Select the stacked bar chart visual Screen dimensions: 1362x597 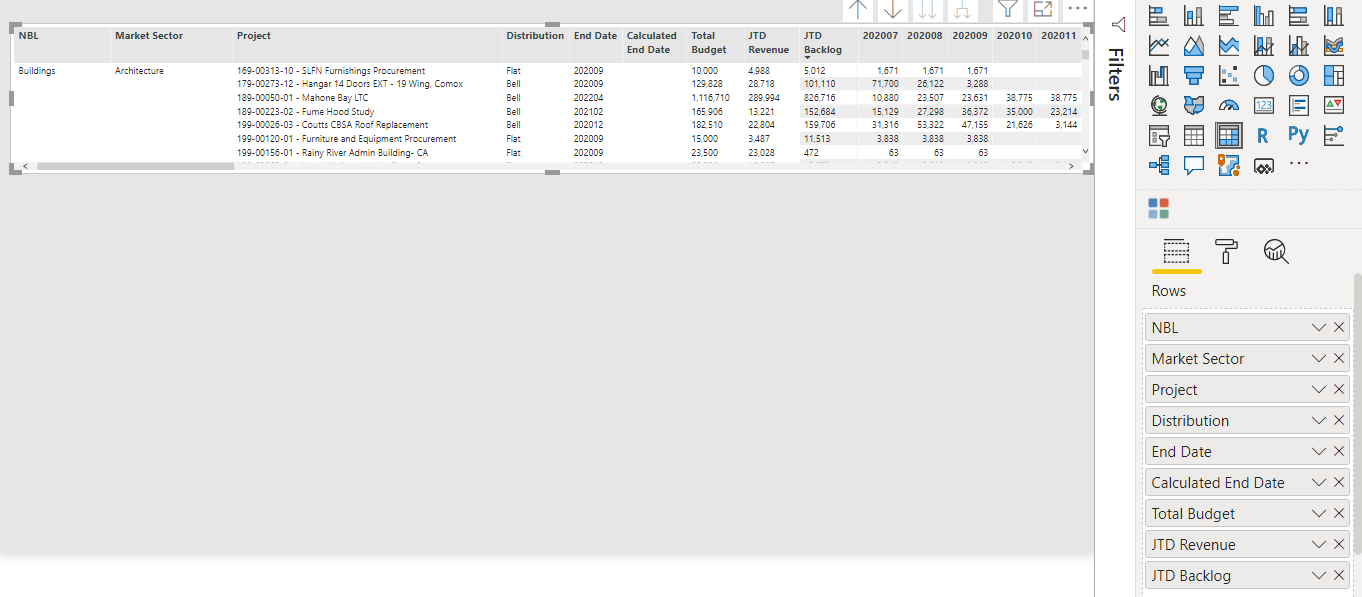tap(1159, 15)
